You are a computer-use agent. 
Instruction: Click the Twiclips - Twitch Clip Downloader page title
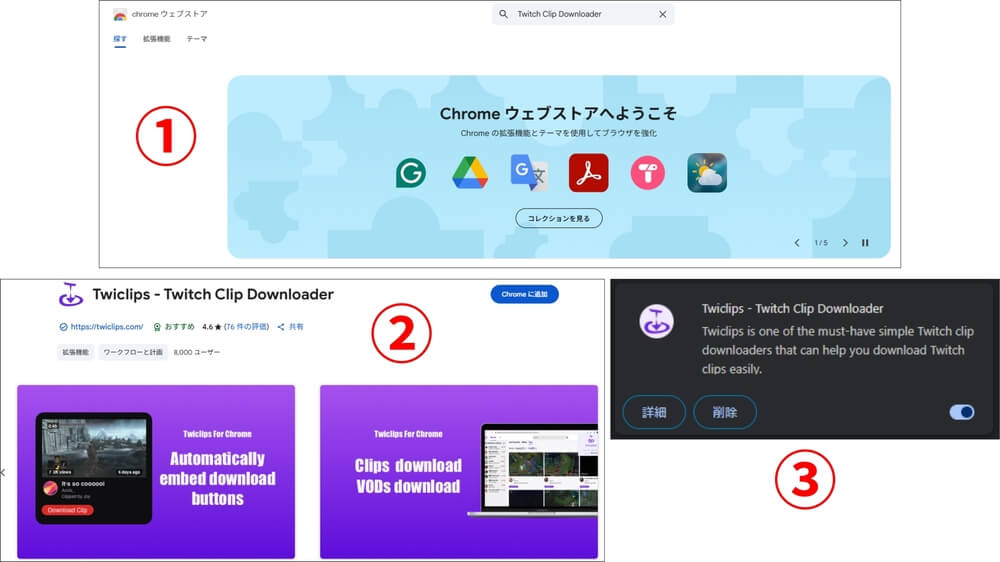click(213, 294)
